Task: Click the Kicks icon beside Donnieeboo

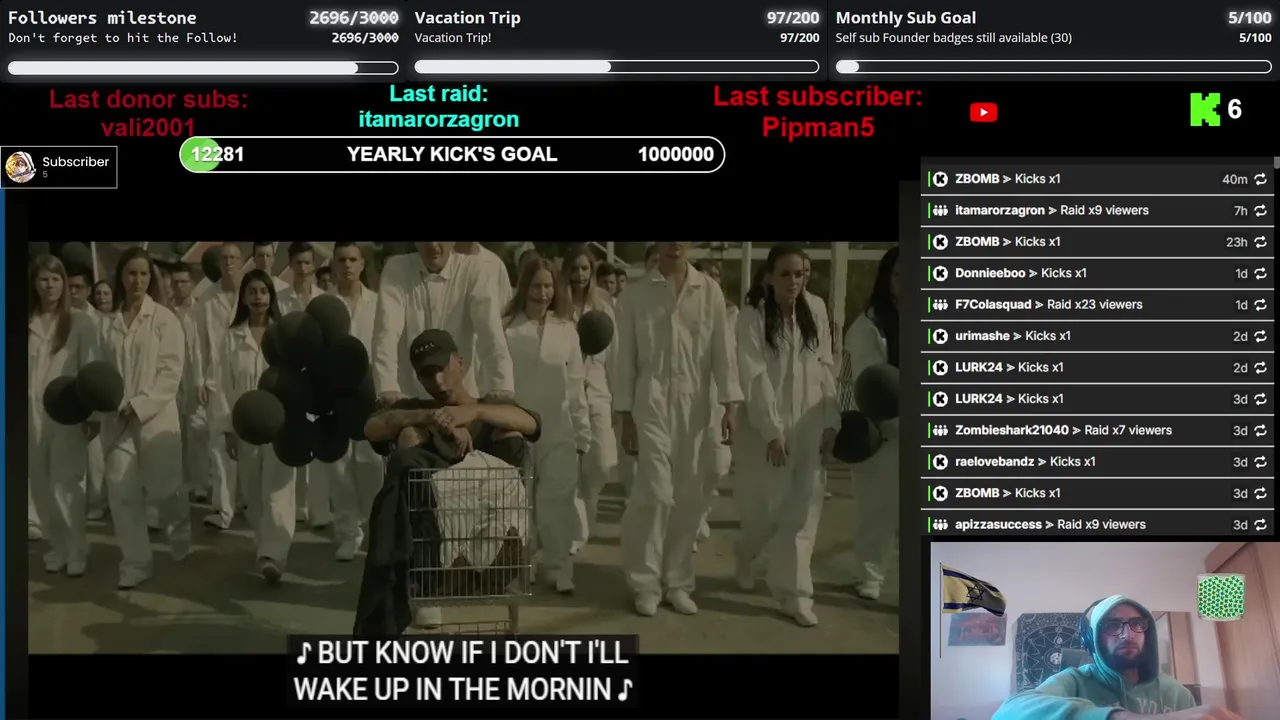Action: point(940,273)
